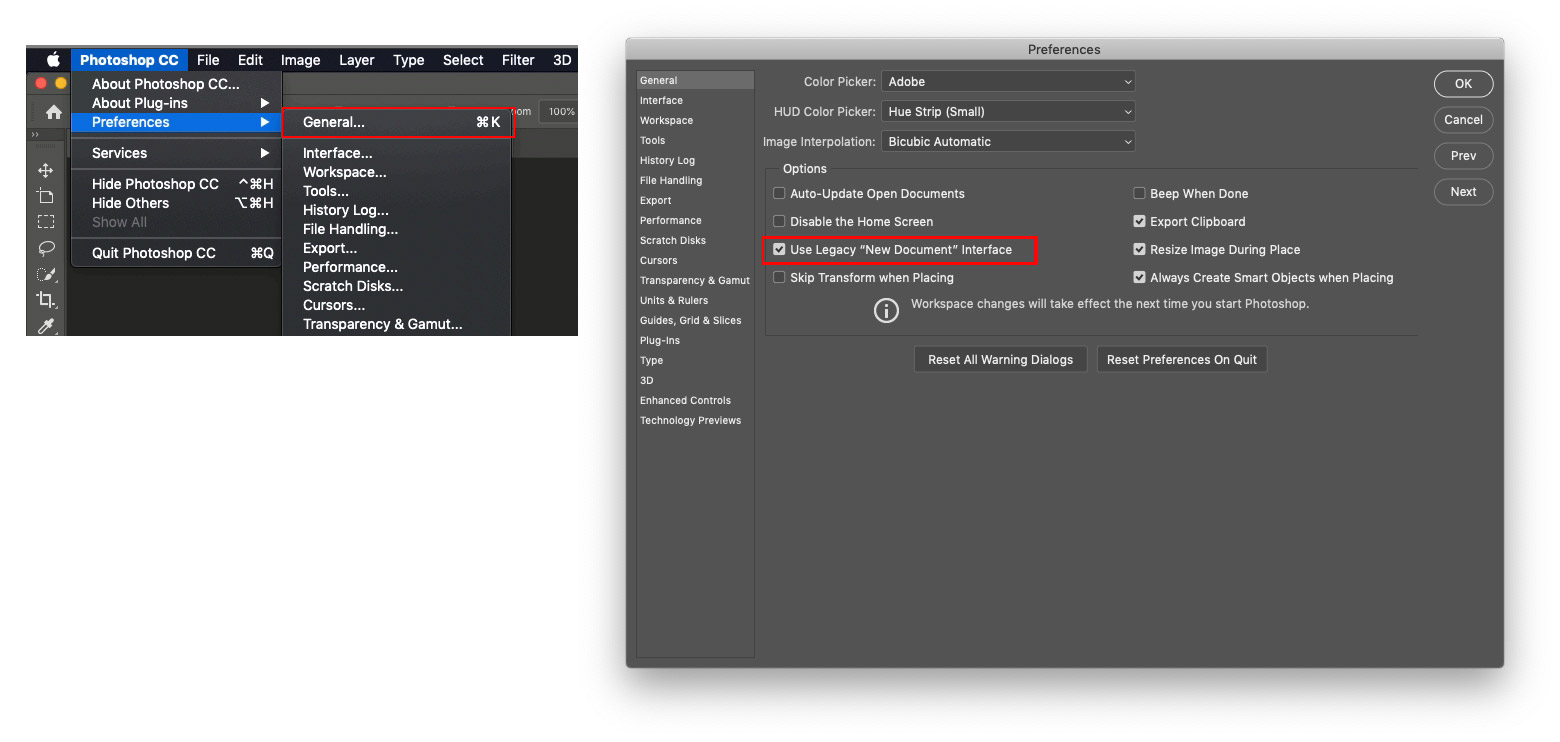1560x742 pixels.
Task: Open the Edit menu
Action: pyautogui.click(x=250, y=60)
